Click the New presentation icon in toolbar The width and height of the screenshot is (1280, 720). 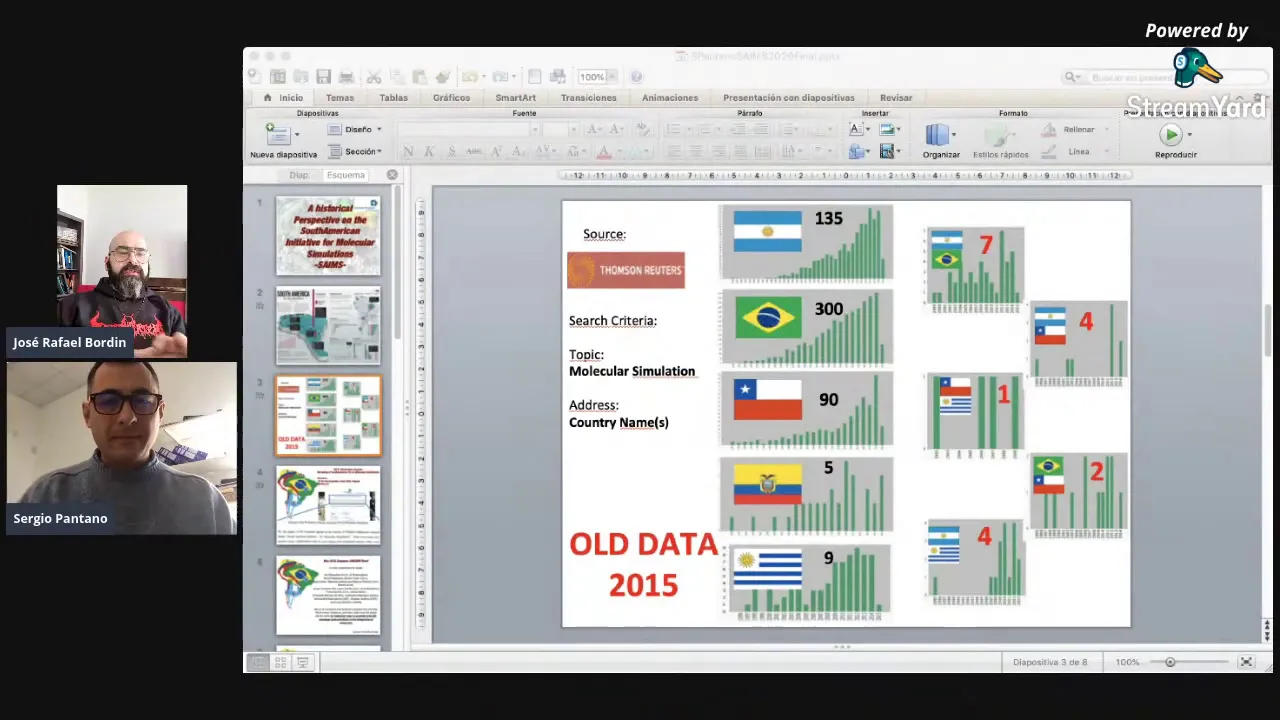pos(254,77)
